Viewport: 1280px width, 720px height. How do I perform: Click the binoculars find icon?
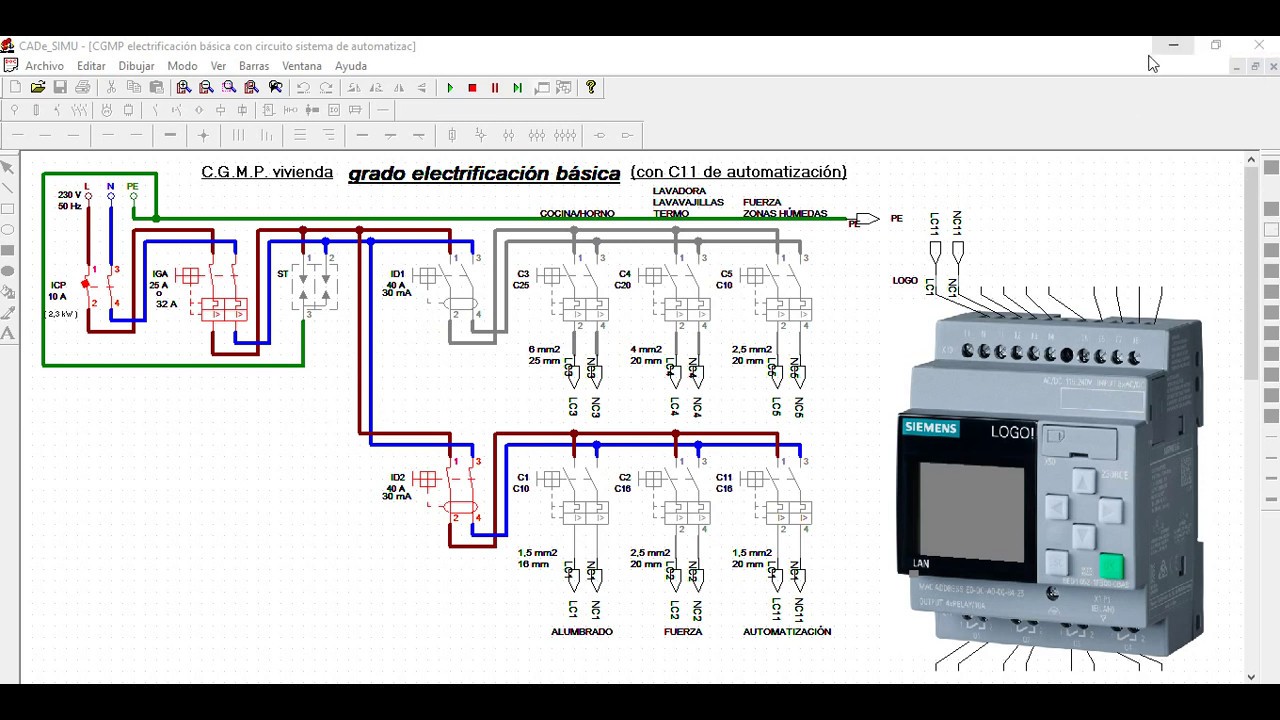click(275, 88)
